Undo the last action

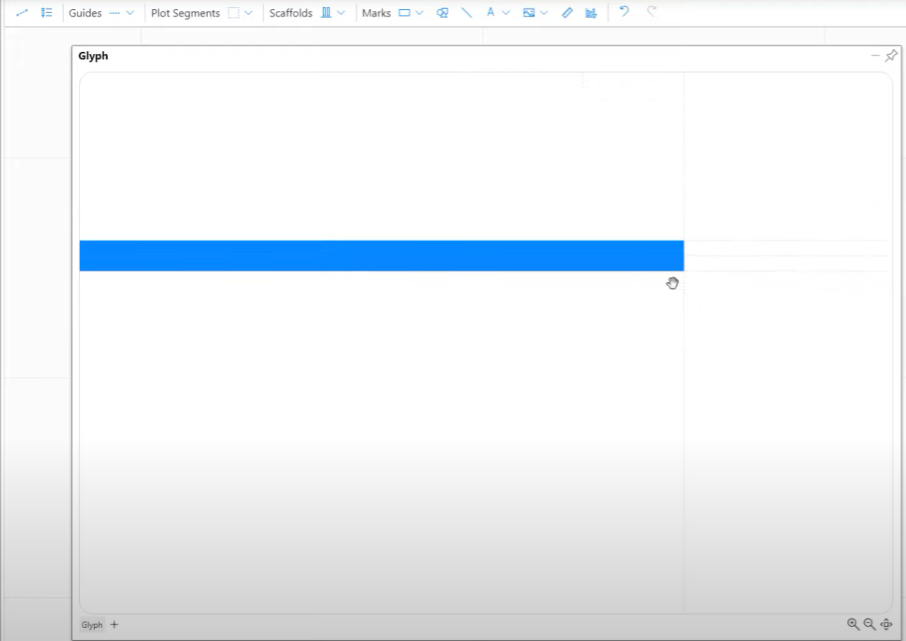(x=624, y=12)
